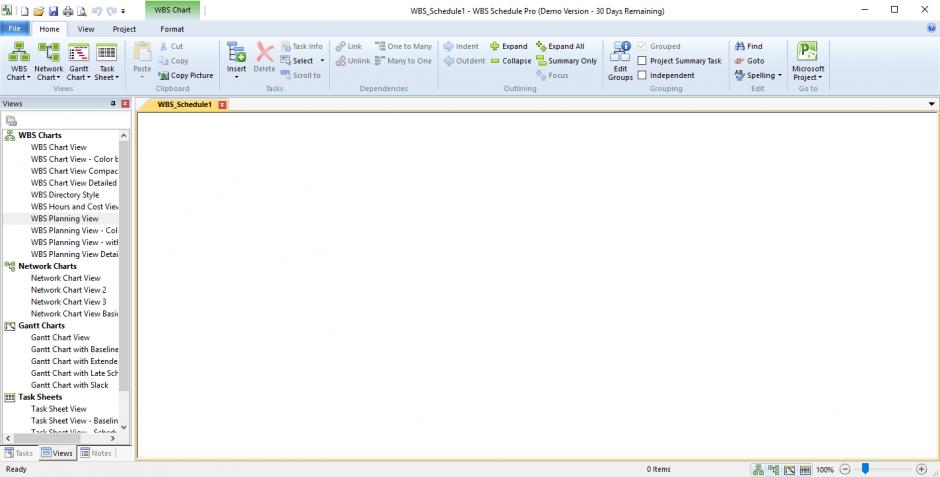
Task: Select the WBS Chart contextual tab
Action: tap(173, 10)
